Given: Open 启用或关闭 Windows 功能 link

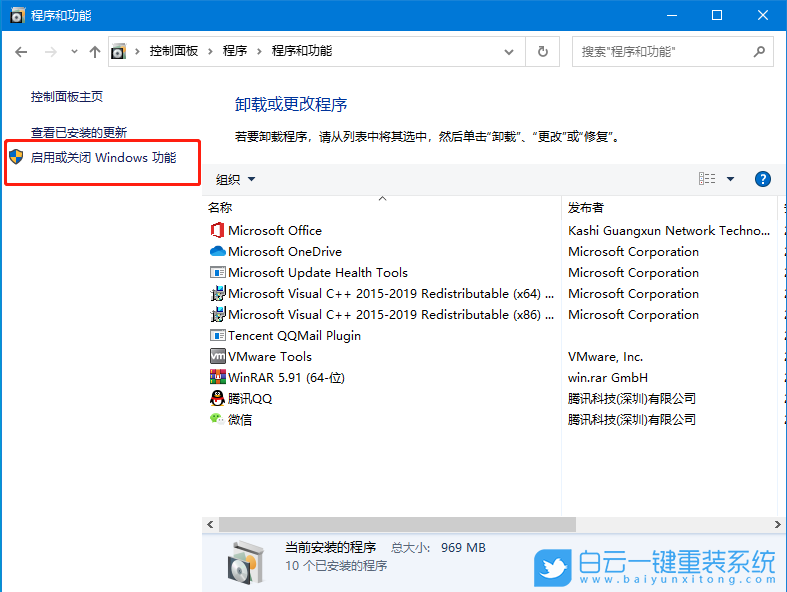Looking at the screenshot, I should (x=103, y=158).
